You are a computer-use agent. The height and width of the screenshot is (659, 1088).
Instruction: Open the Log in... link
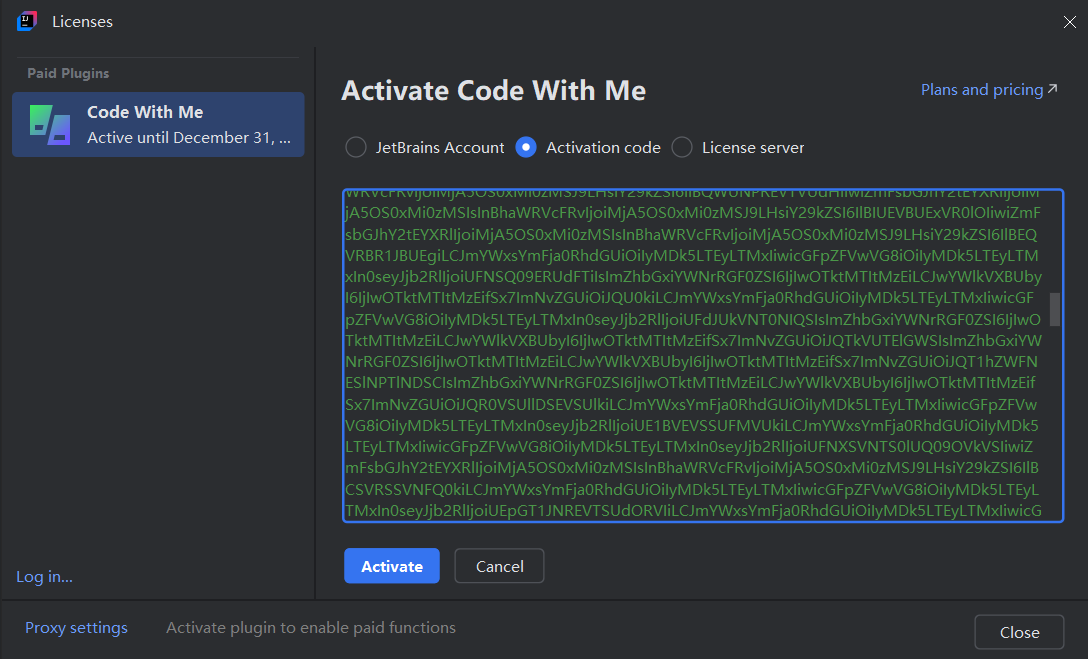coord(44,577)
